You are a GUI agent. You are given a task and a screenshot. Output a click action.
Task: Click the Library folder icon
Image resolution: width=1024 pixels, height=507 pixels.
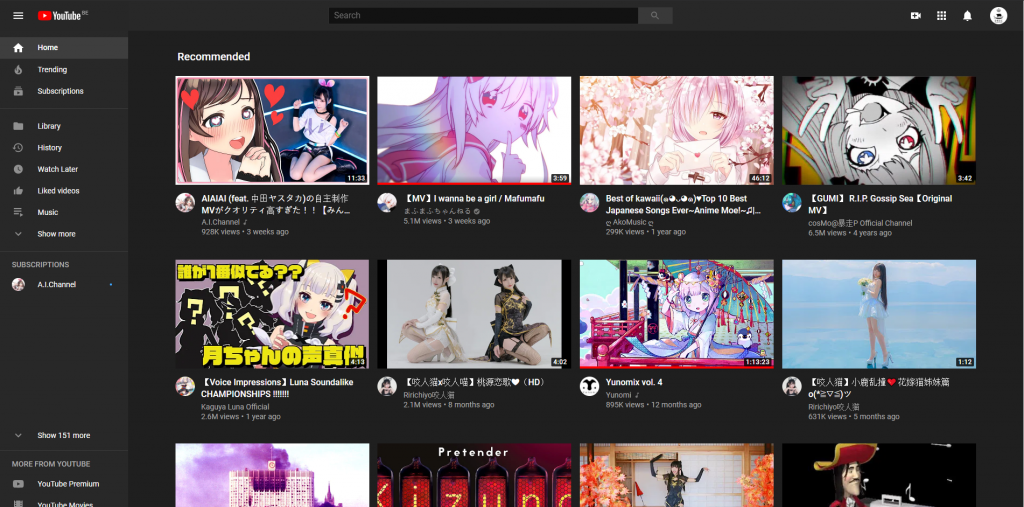[18, 126]
